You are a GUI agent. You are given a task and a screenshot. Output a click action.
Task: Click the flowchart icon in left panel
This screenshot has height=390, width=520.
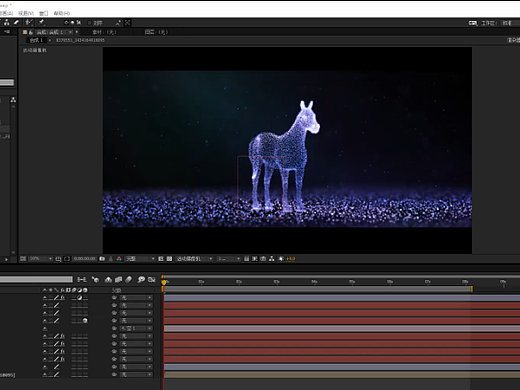tap(13, 100)
